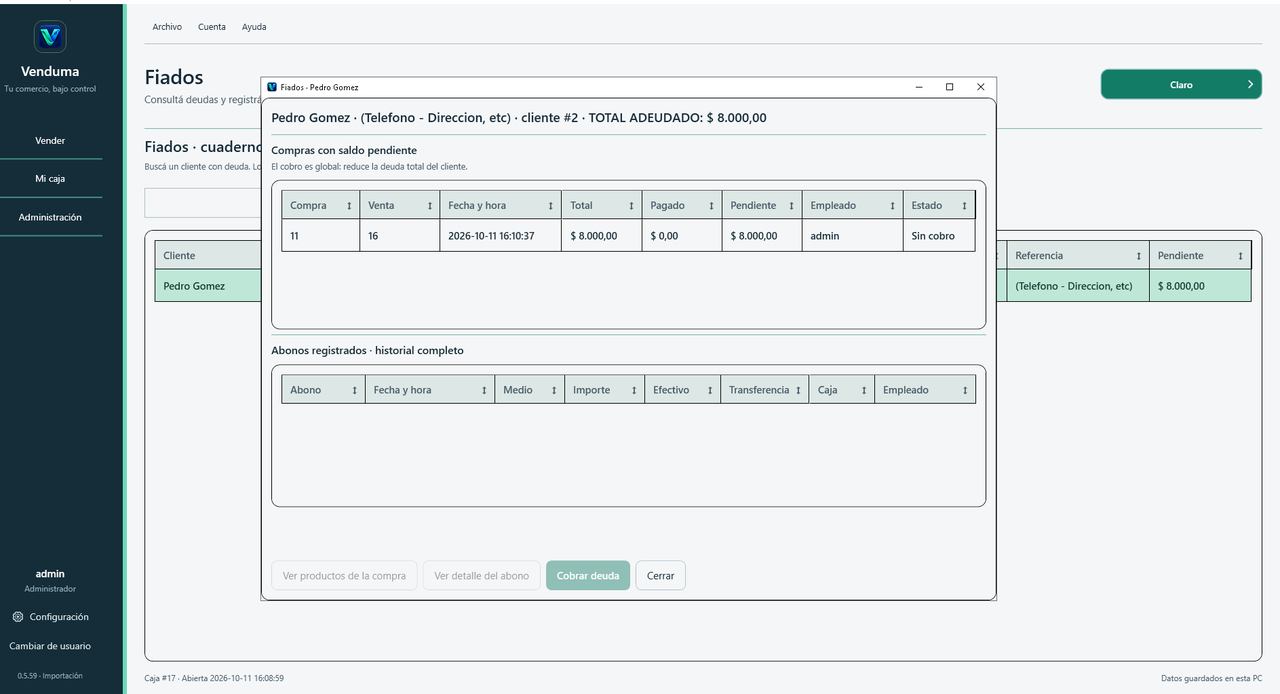
Task: Close the Fiados - Pedro Gomez dialog
Action: (980, 87)
